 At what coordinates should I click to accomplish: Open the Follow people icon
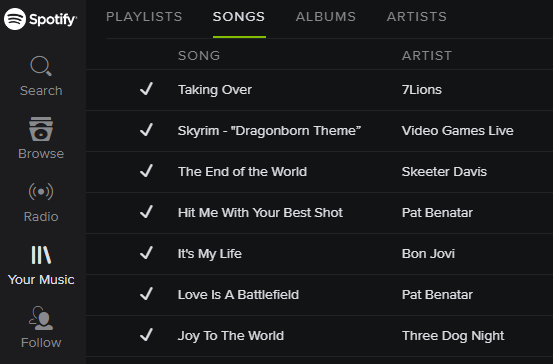coord(41,318)
